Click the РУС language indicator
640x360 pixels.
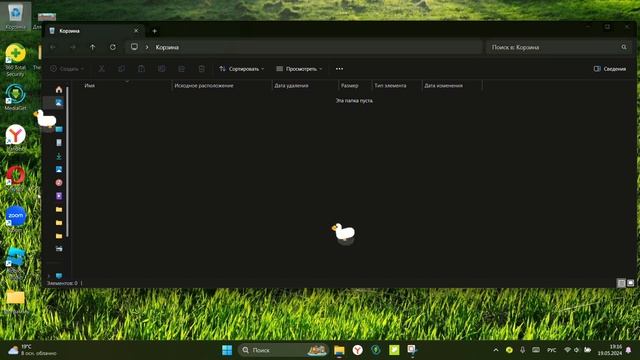pos(552,350)
